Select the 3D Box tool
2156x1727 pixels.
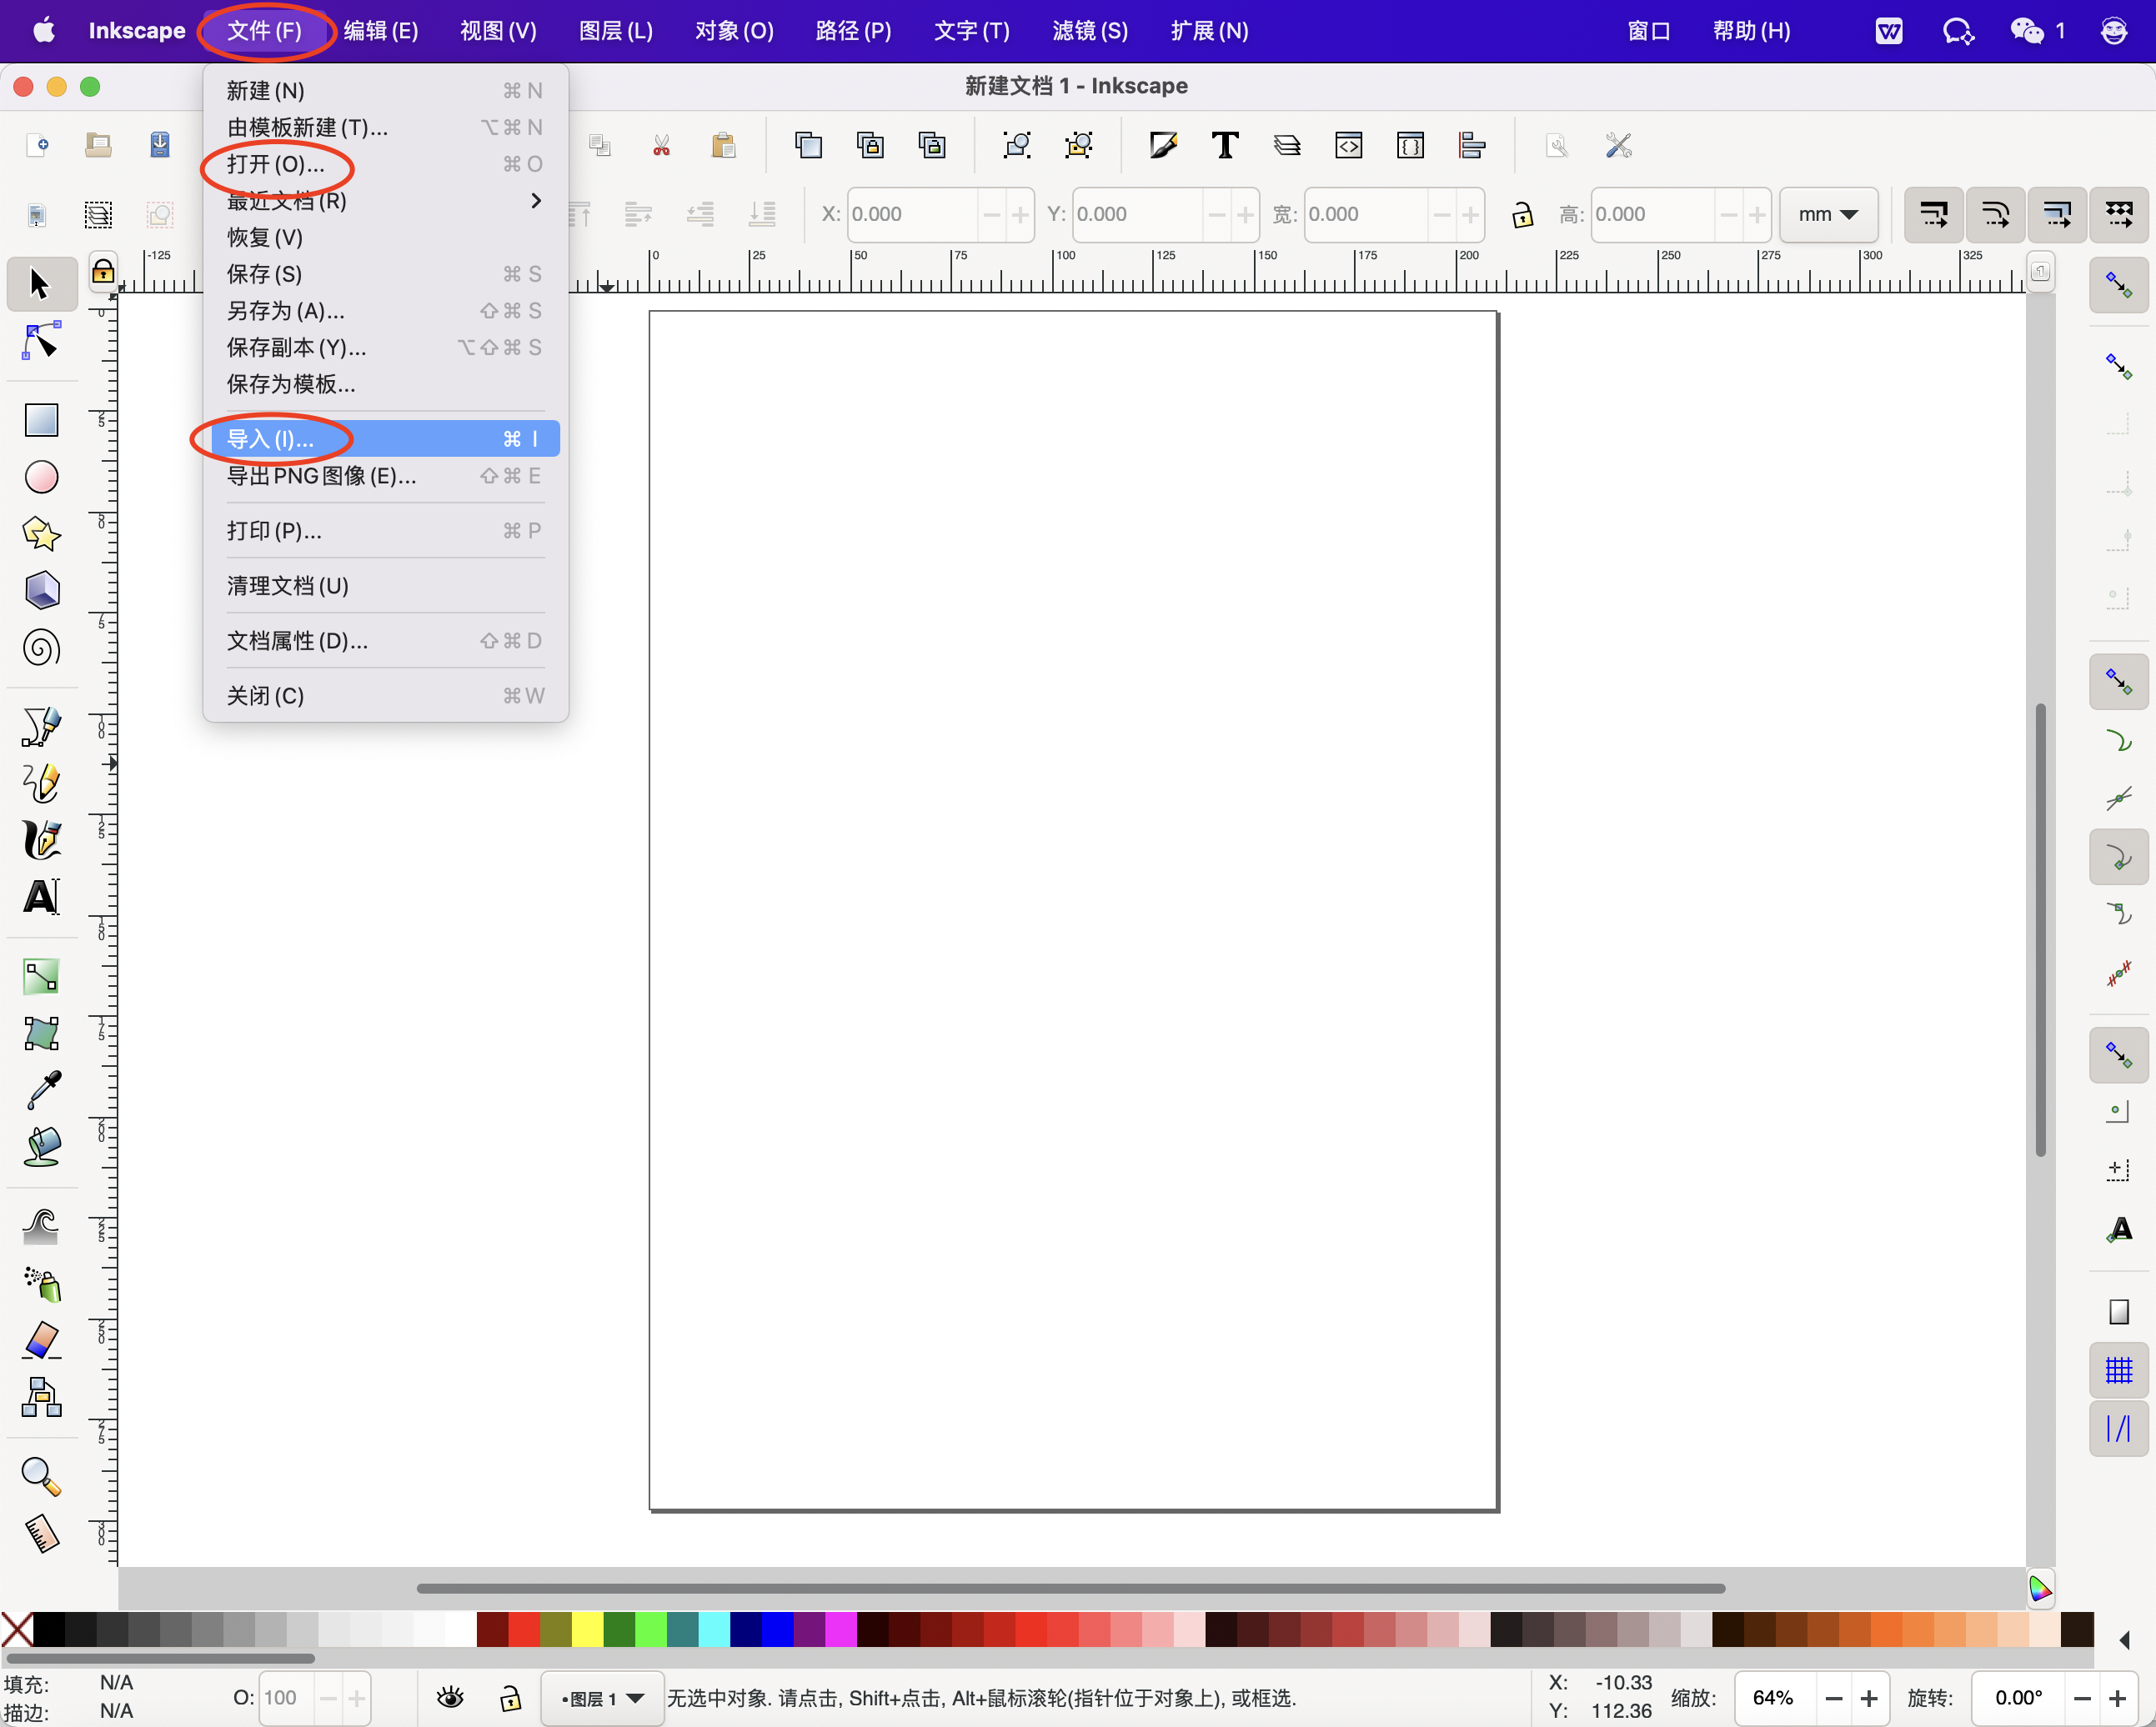[41, 590]
